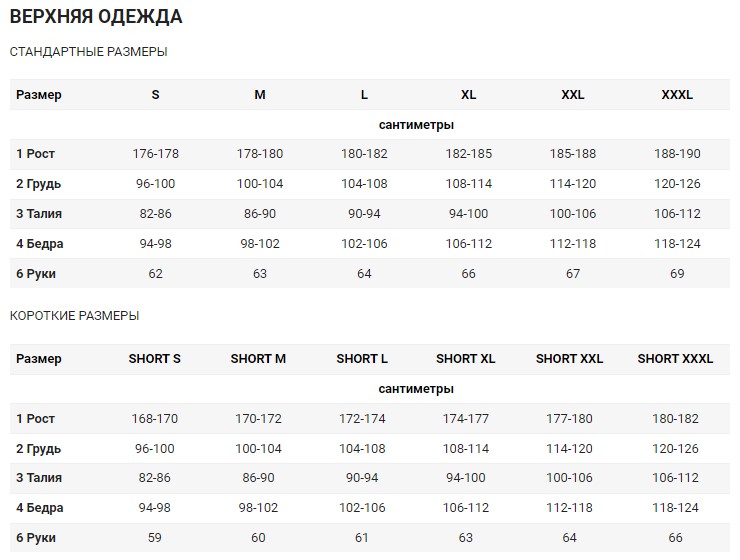740x560 pixels.
Task: Select the SHORT XXXL column header
Action: 675,359
